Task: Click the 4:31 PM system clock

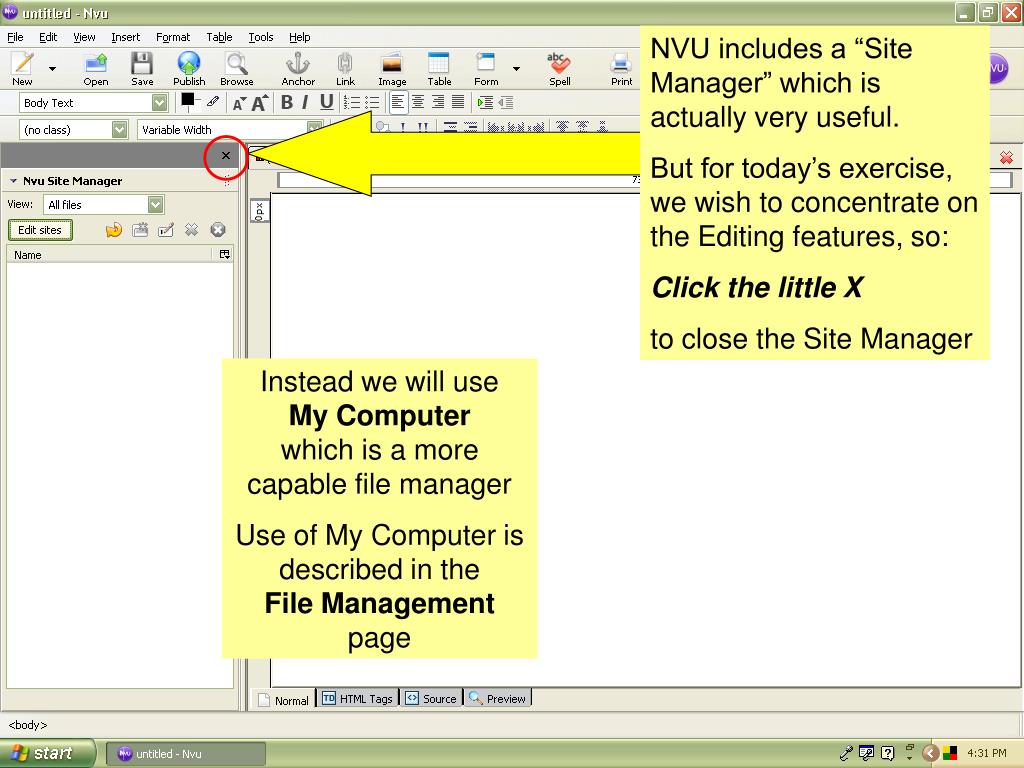Action: tap(986, 753)
